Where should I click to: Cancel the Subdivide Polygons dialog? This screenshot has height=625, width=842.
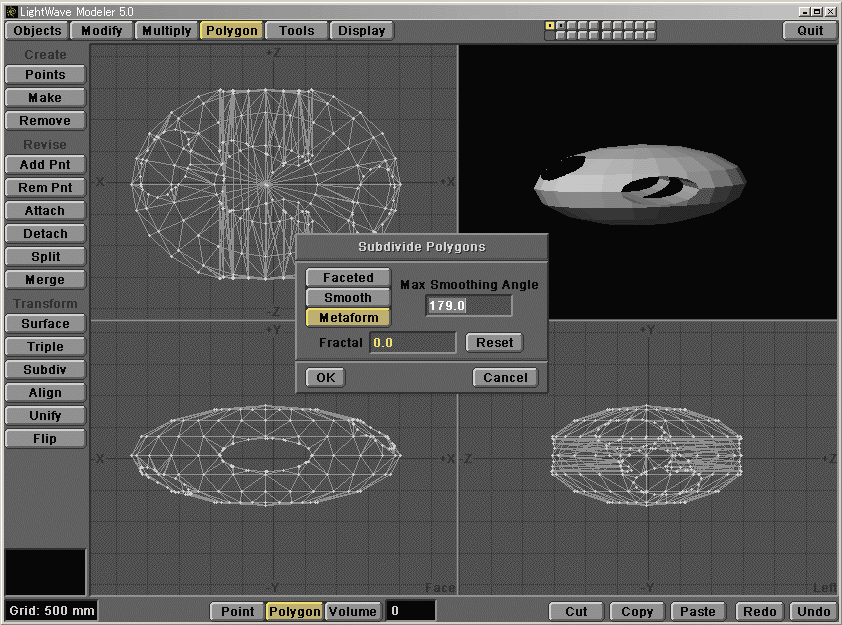tap(505, 377)
